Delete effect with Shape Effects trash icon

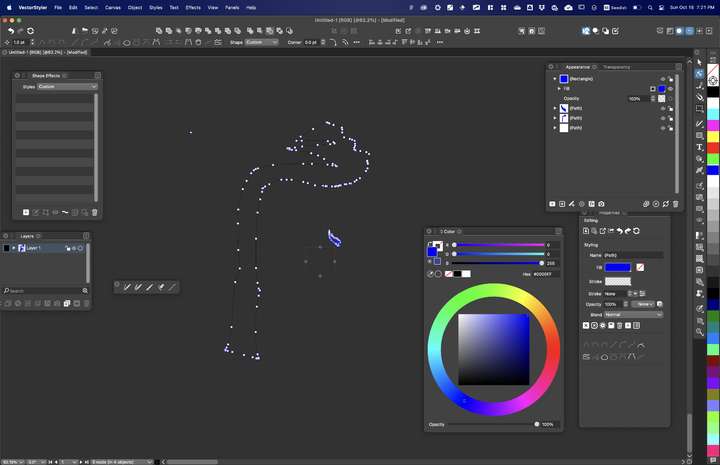tap(95, 213)
